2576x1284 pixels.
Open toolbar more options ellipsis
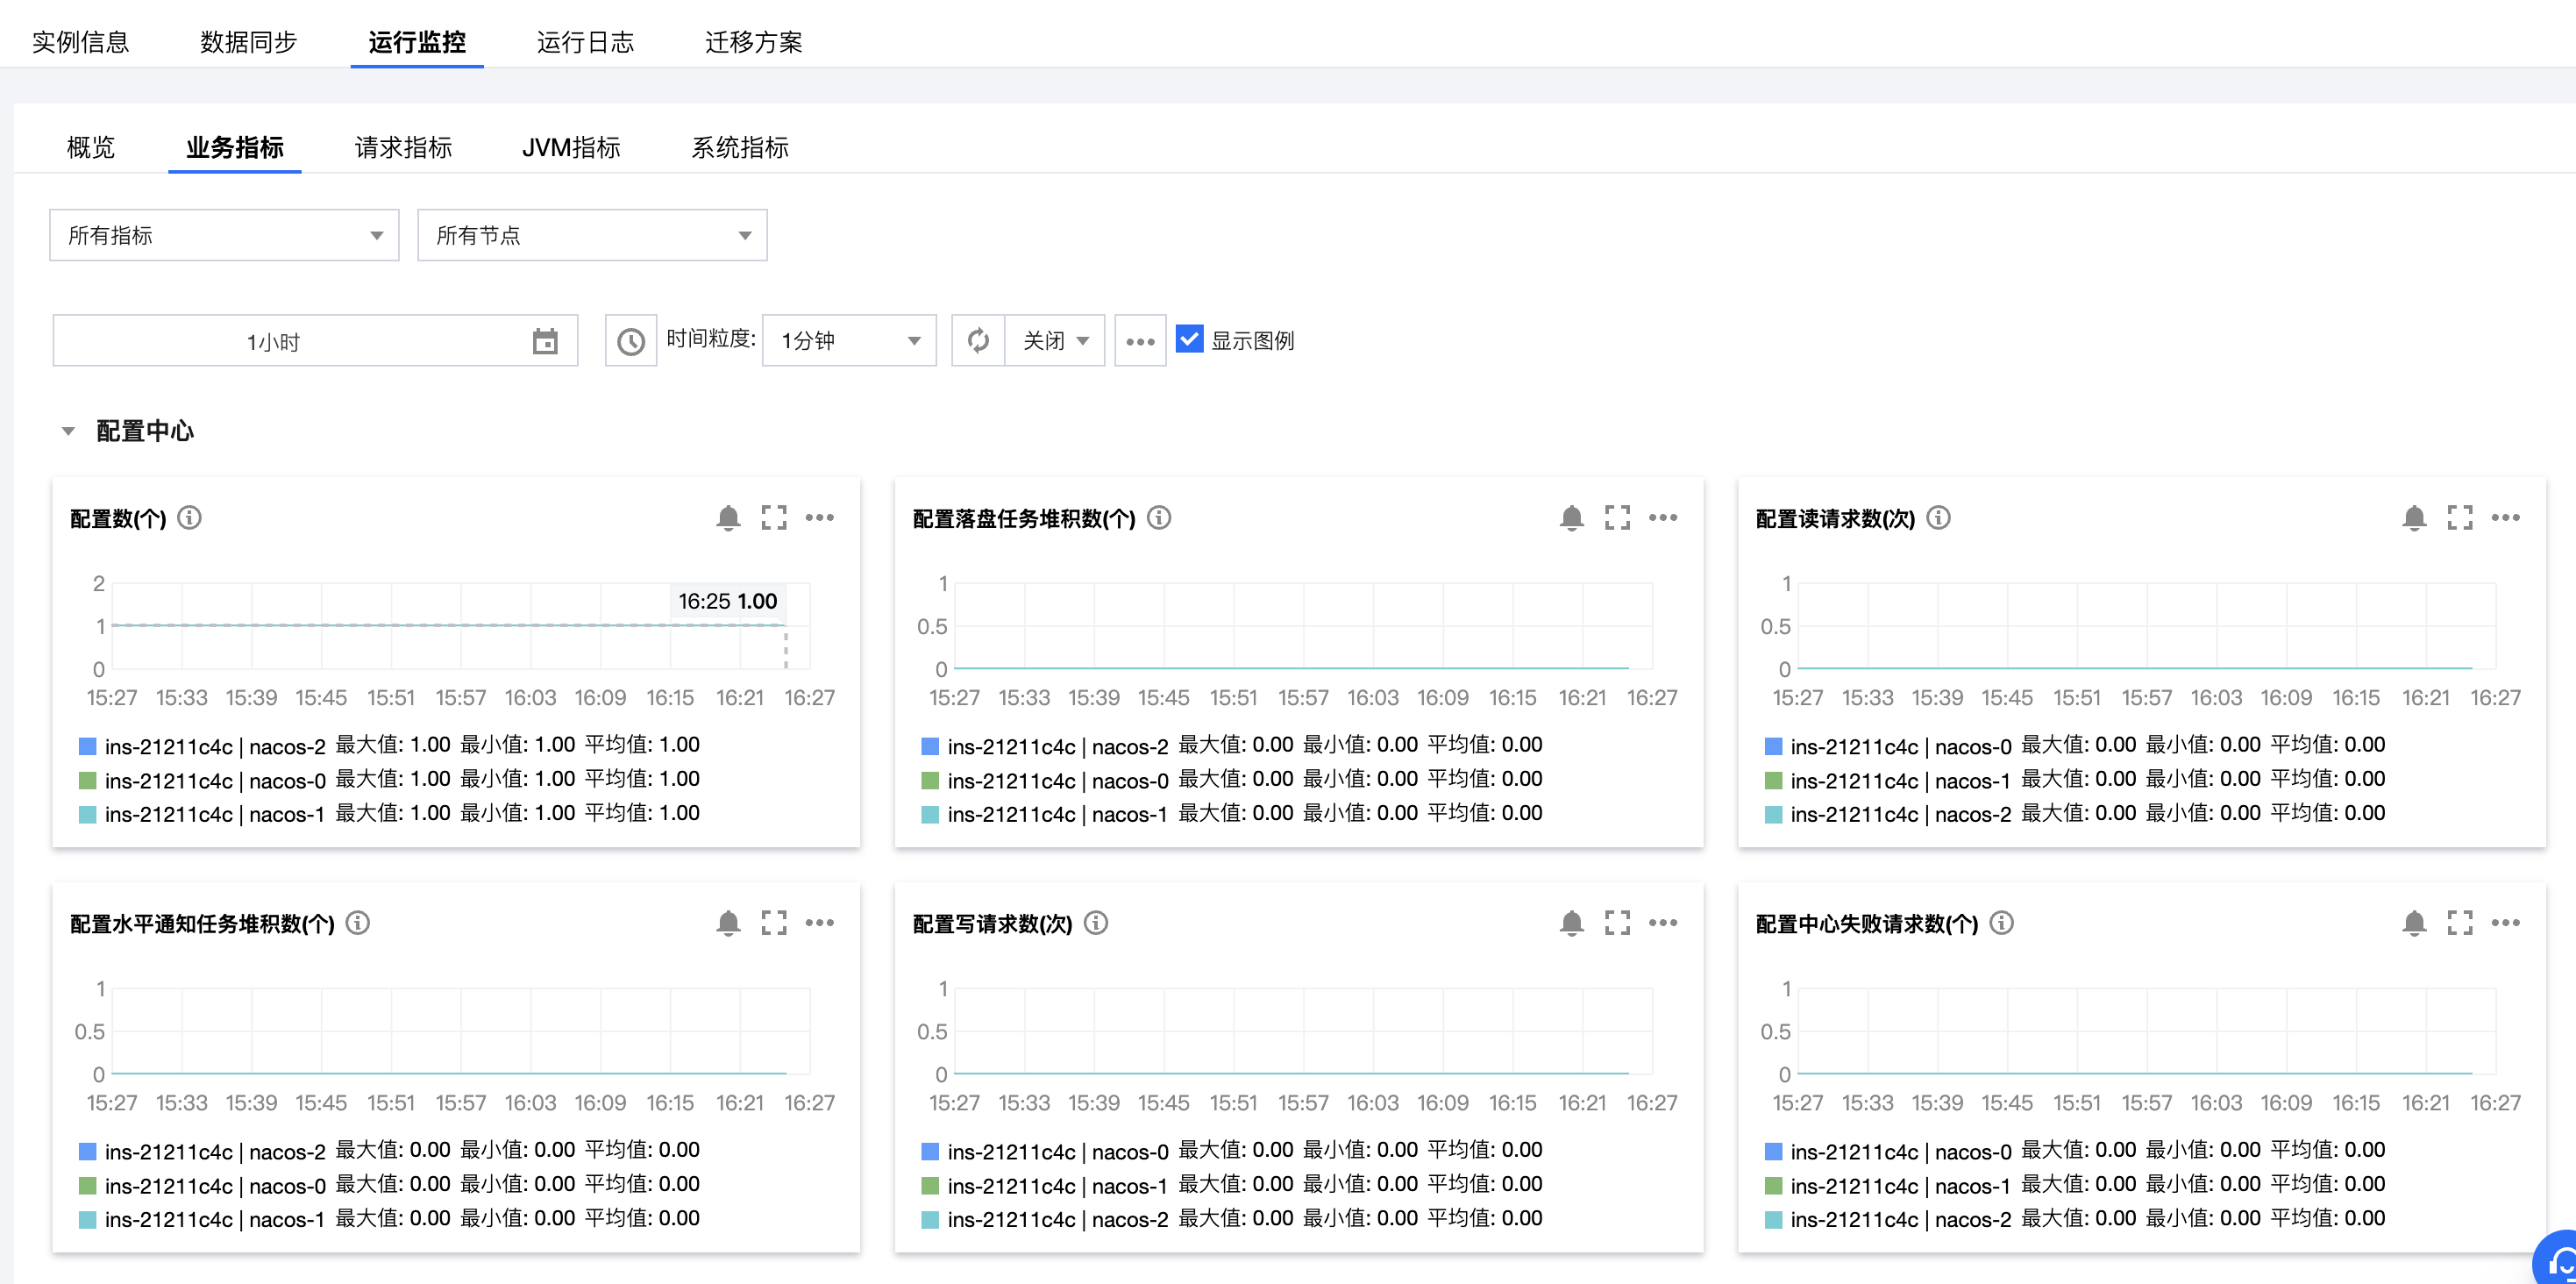pos(1140,341)
